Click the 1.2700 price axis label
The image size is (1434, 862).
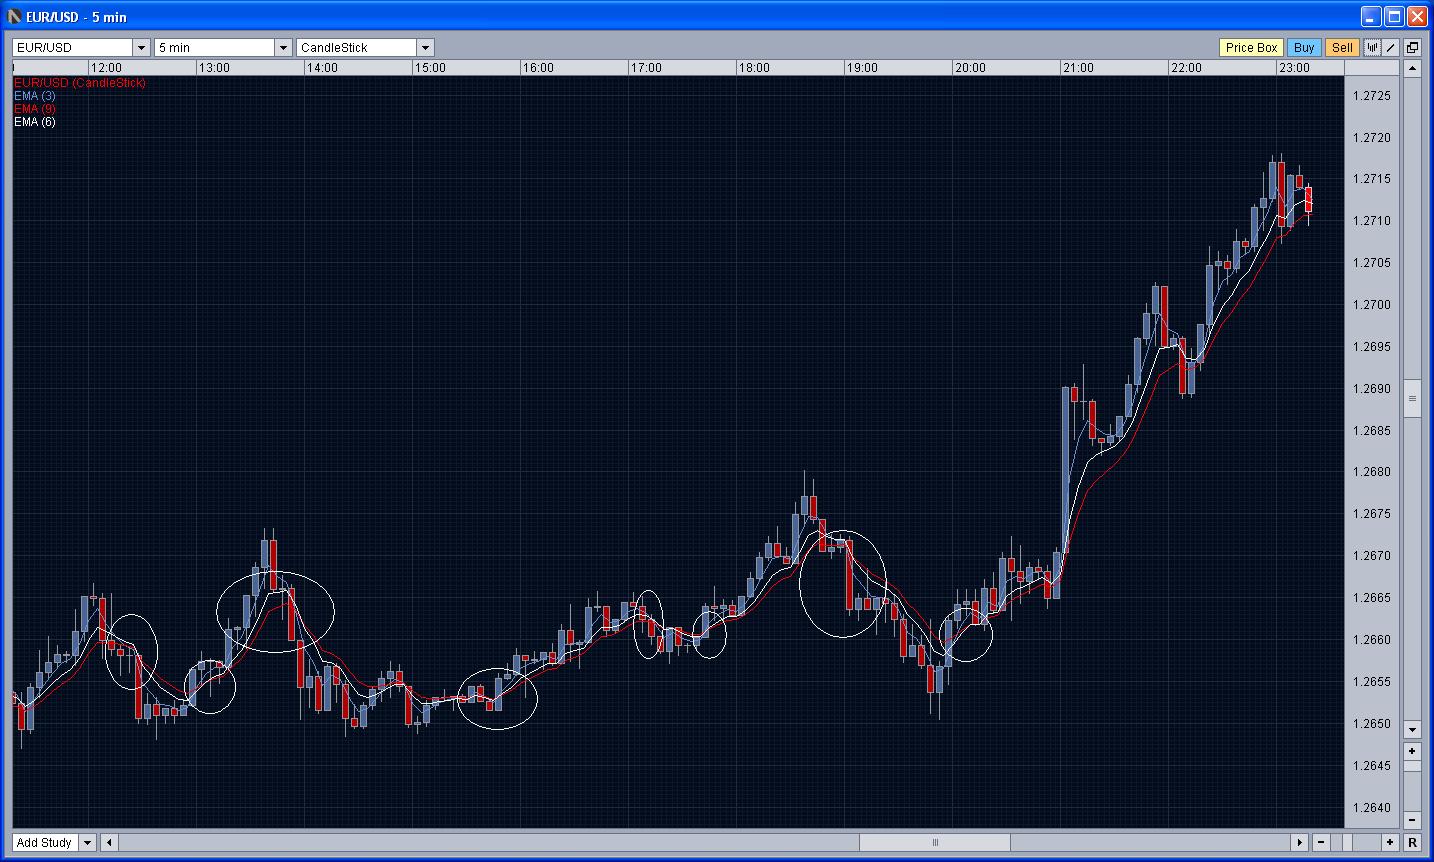tap(1371, 305)
